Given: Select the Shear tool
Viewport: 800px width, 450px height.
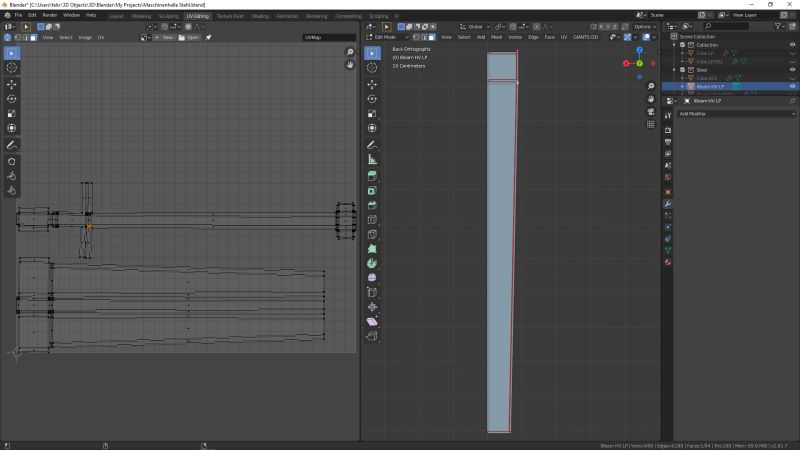Looking at the screenshot, I should tap(372, 321).
